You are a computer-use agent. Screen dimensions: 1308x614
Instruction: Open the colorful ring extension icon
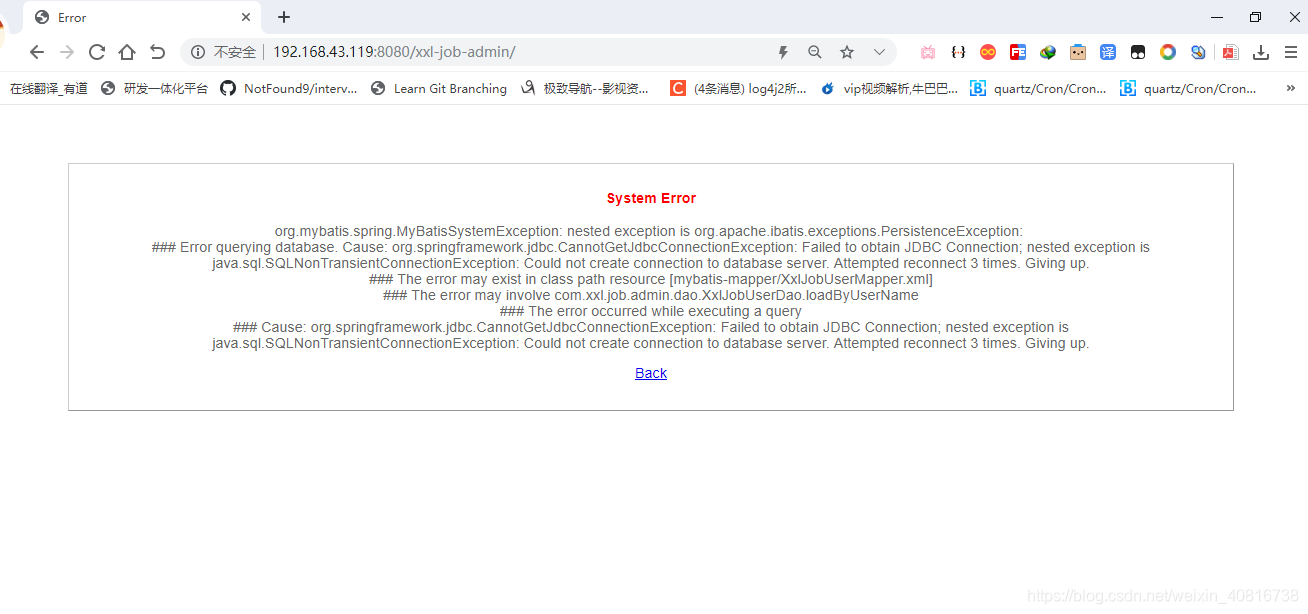point(1168,52)
